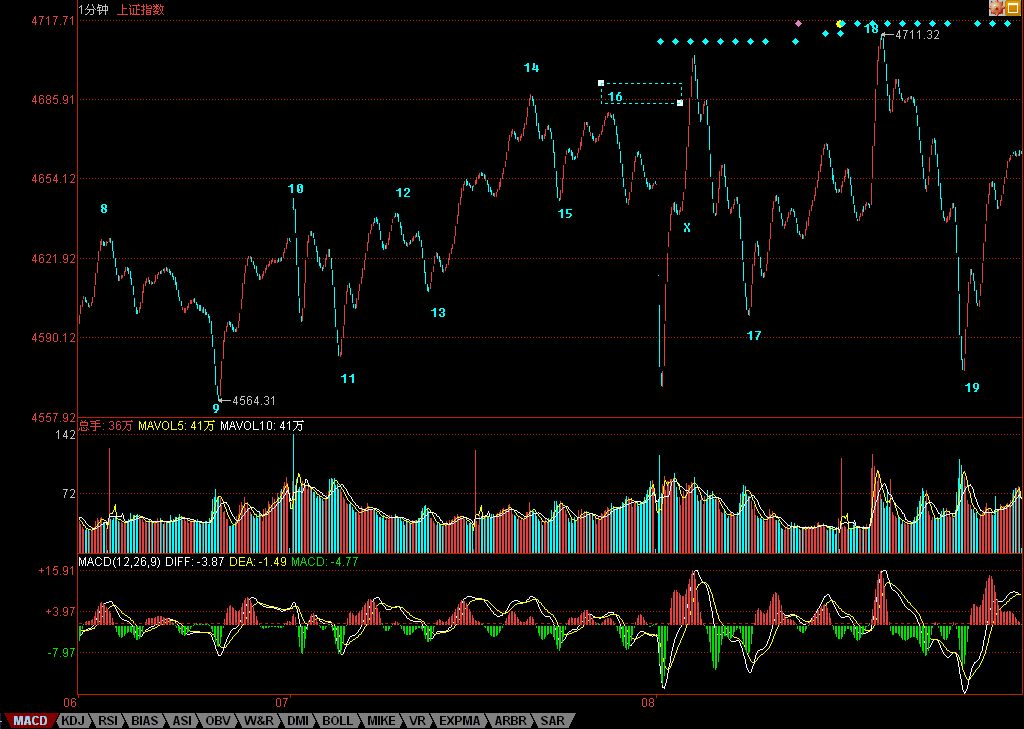Click the 上证指数 title label
Screen dimensions: 1024x729
tap(141, 10)
